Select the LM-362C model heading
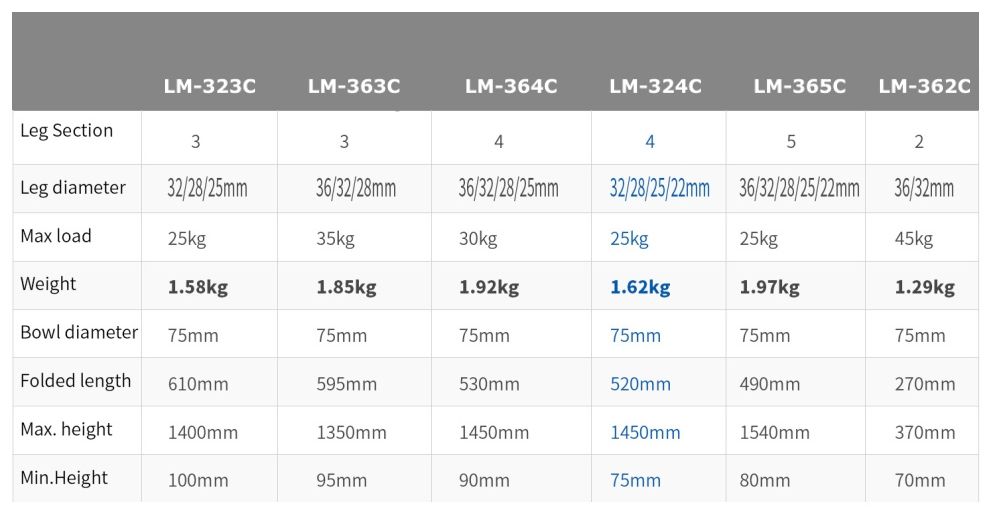986x512 pixels. coord(924,87)
